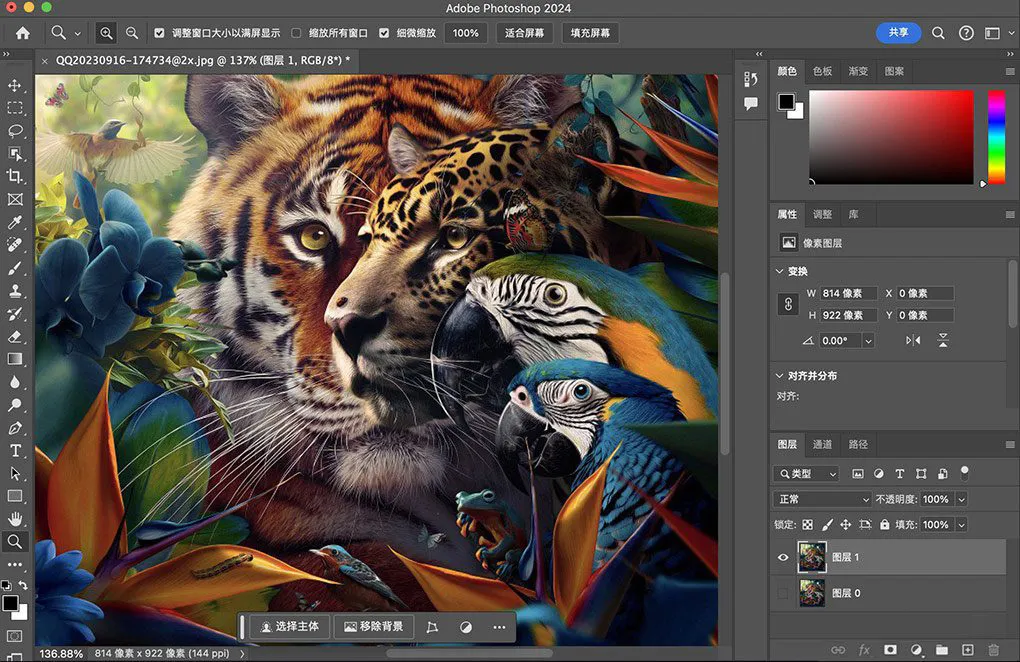Pick the Eyedropper tool

(15, 222)
